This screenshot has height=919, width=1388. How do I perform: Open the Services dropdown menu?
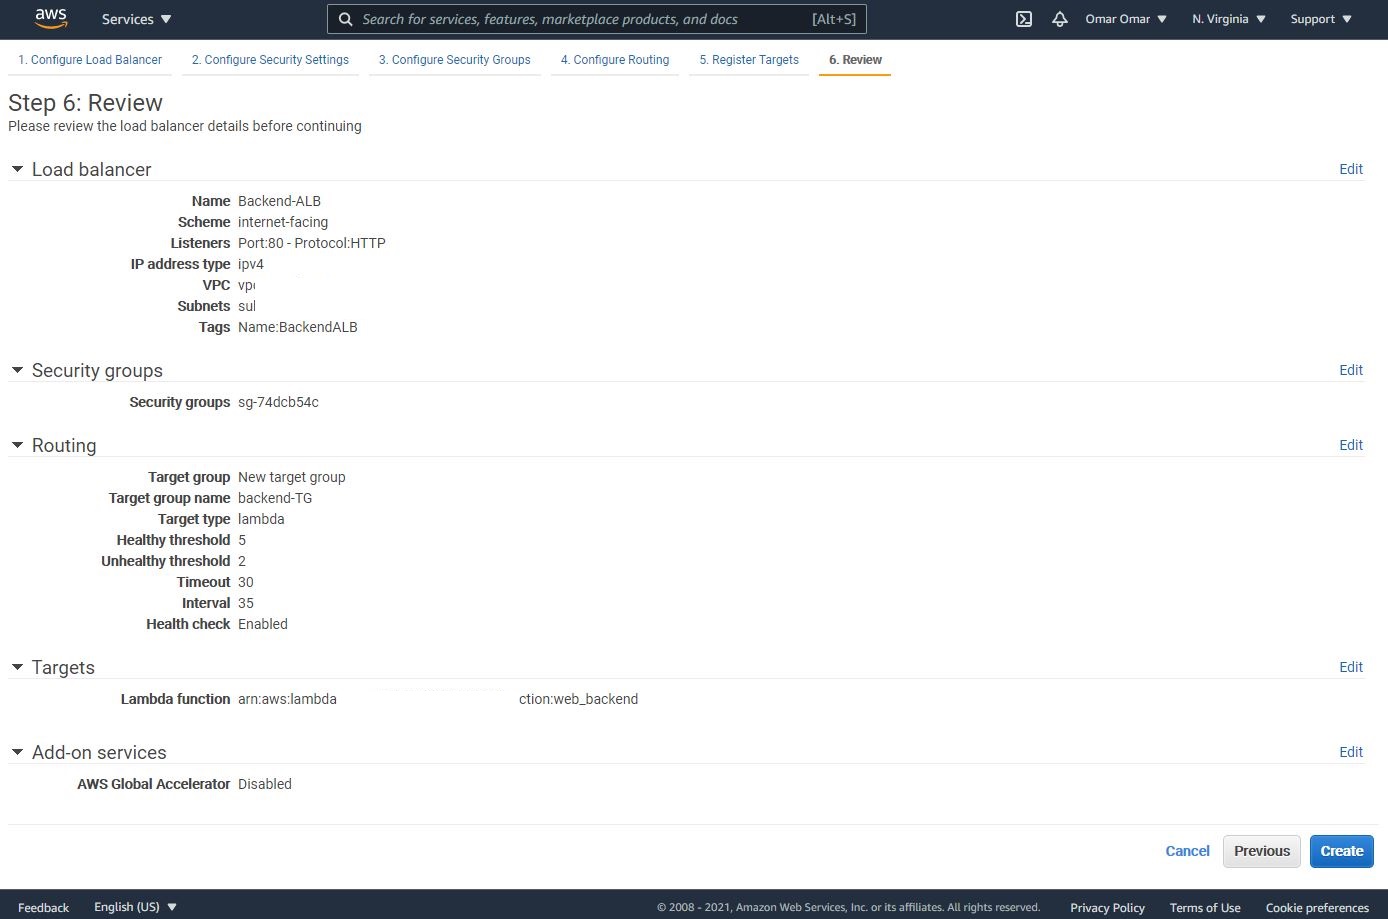coord(137,19)
